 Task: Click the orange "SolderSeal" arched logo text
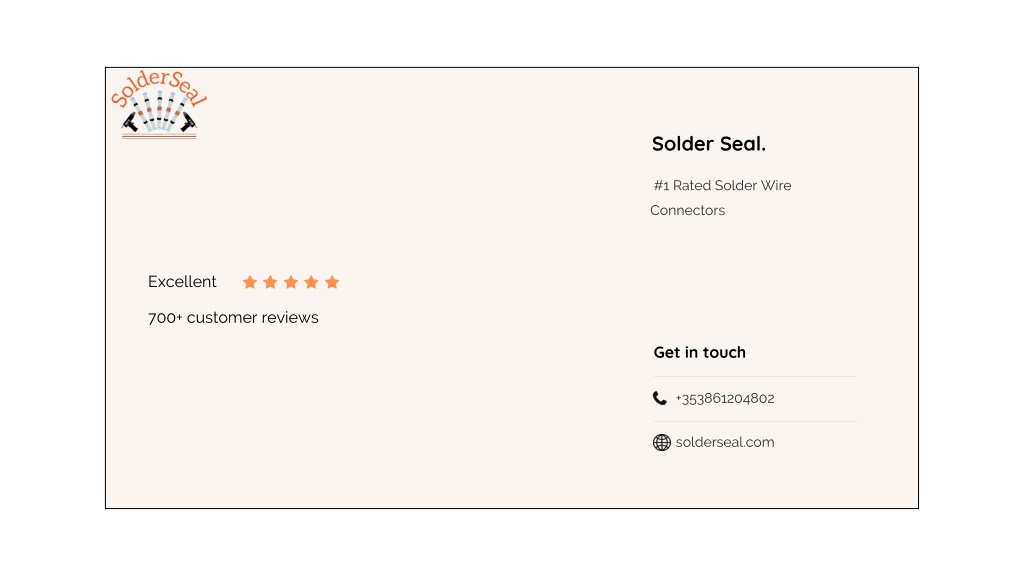coord(159,86)
